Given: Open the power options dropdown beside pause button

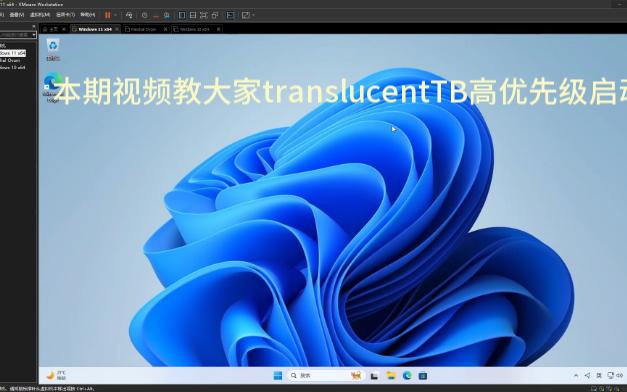Looking at the screenshot, I should point(116,15).
